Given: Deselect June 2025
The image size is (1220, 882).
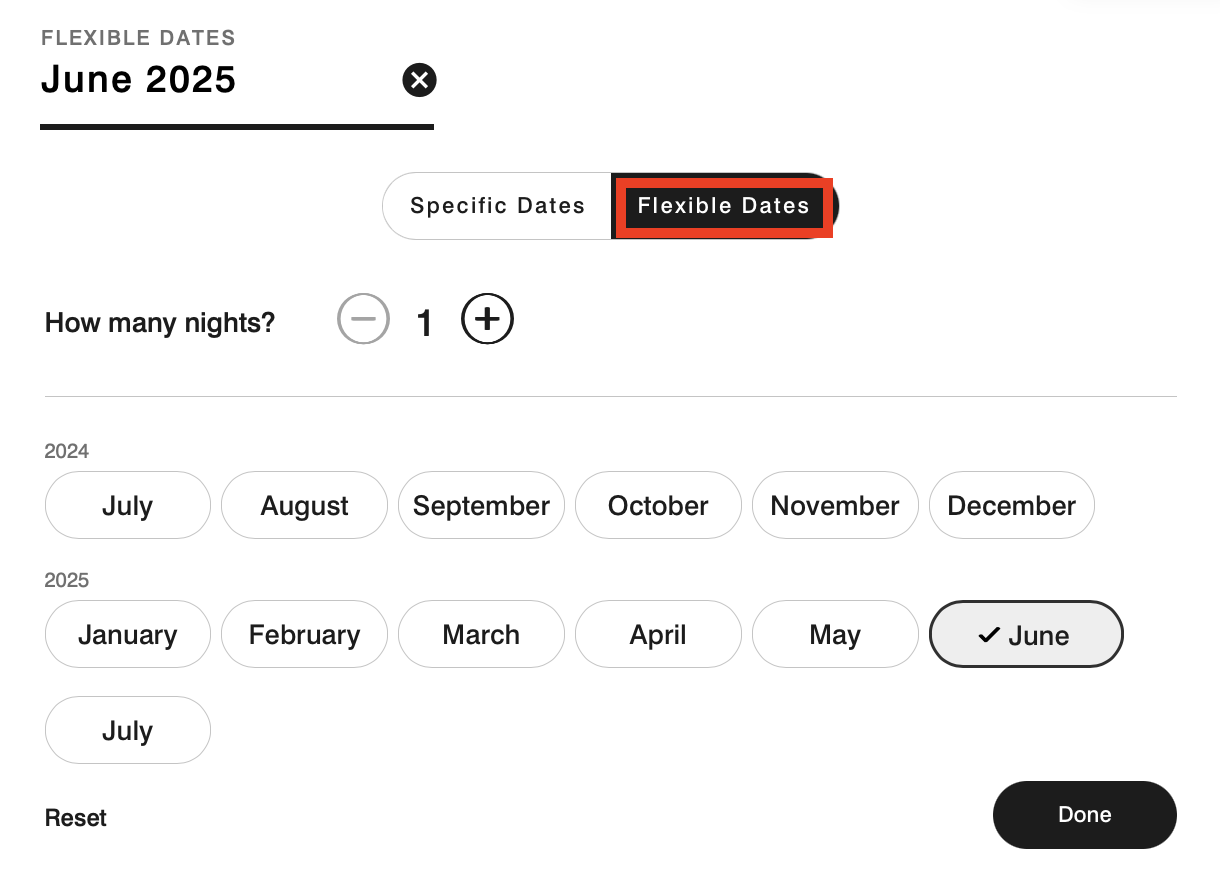Looking at the screenshot, I should tap(1026, 634).
